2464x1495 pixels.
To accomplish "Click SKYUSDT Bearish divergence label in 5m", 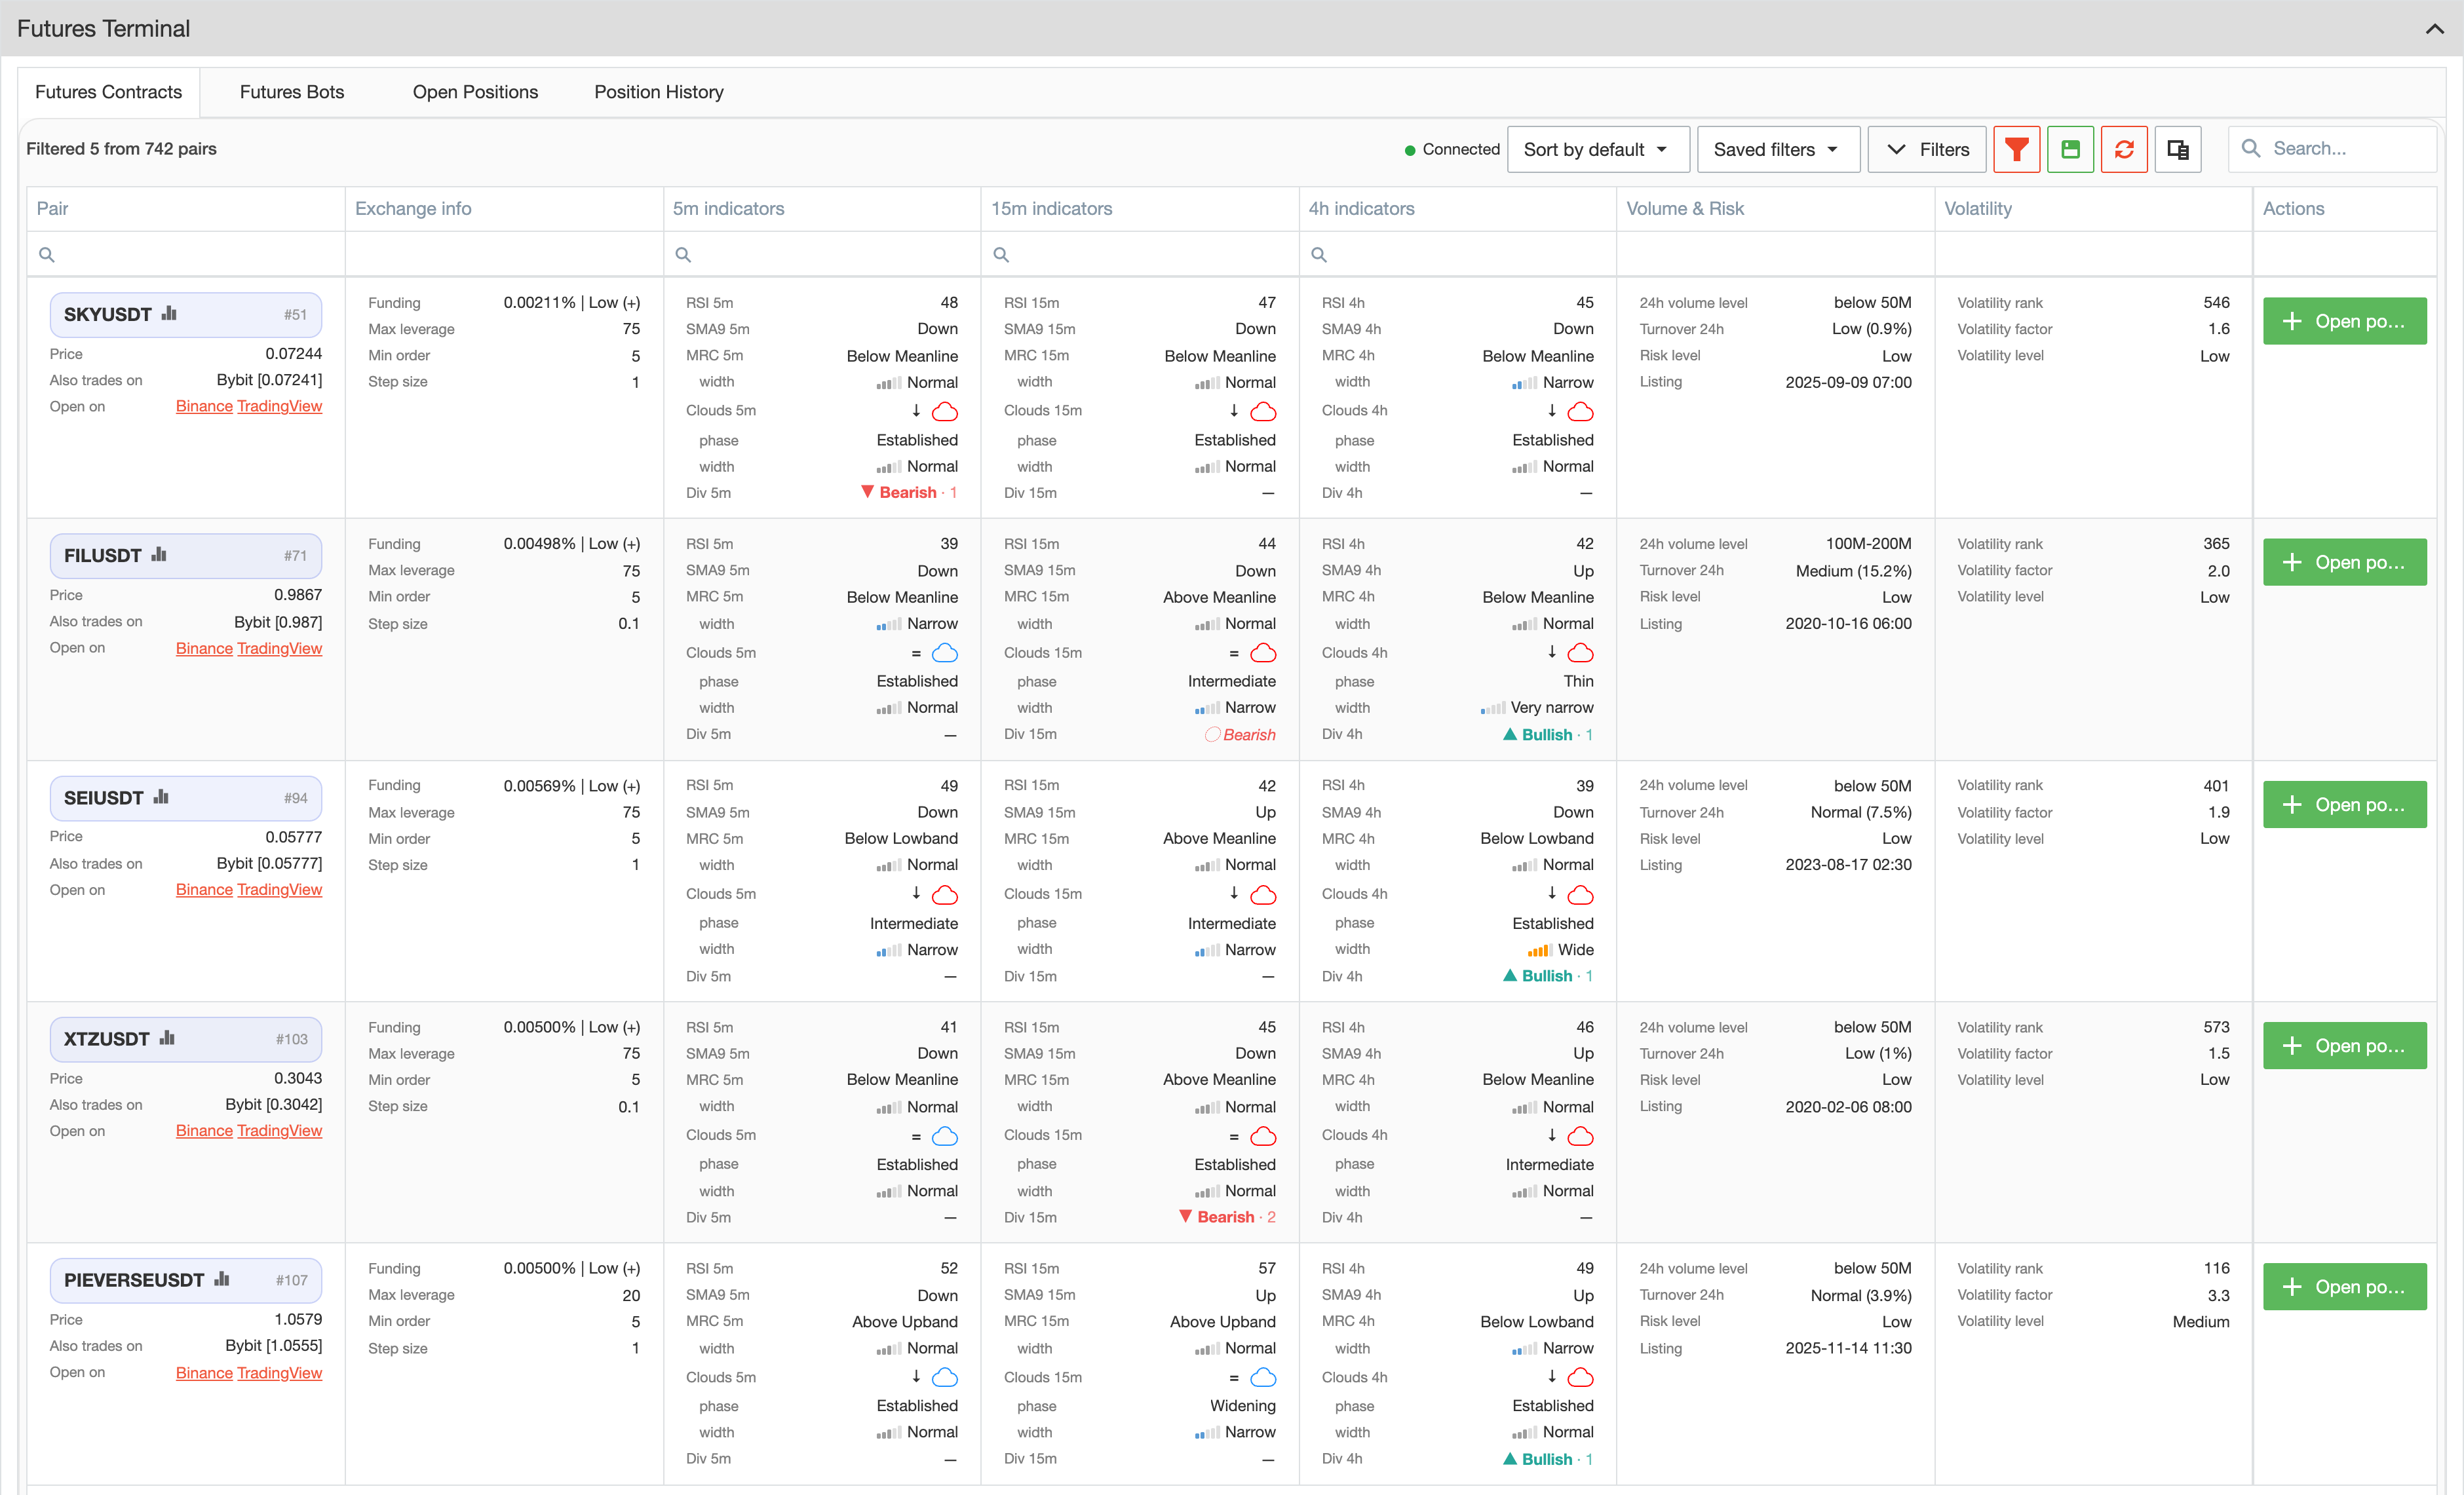I will click(x=908, y=492).
